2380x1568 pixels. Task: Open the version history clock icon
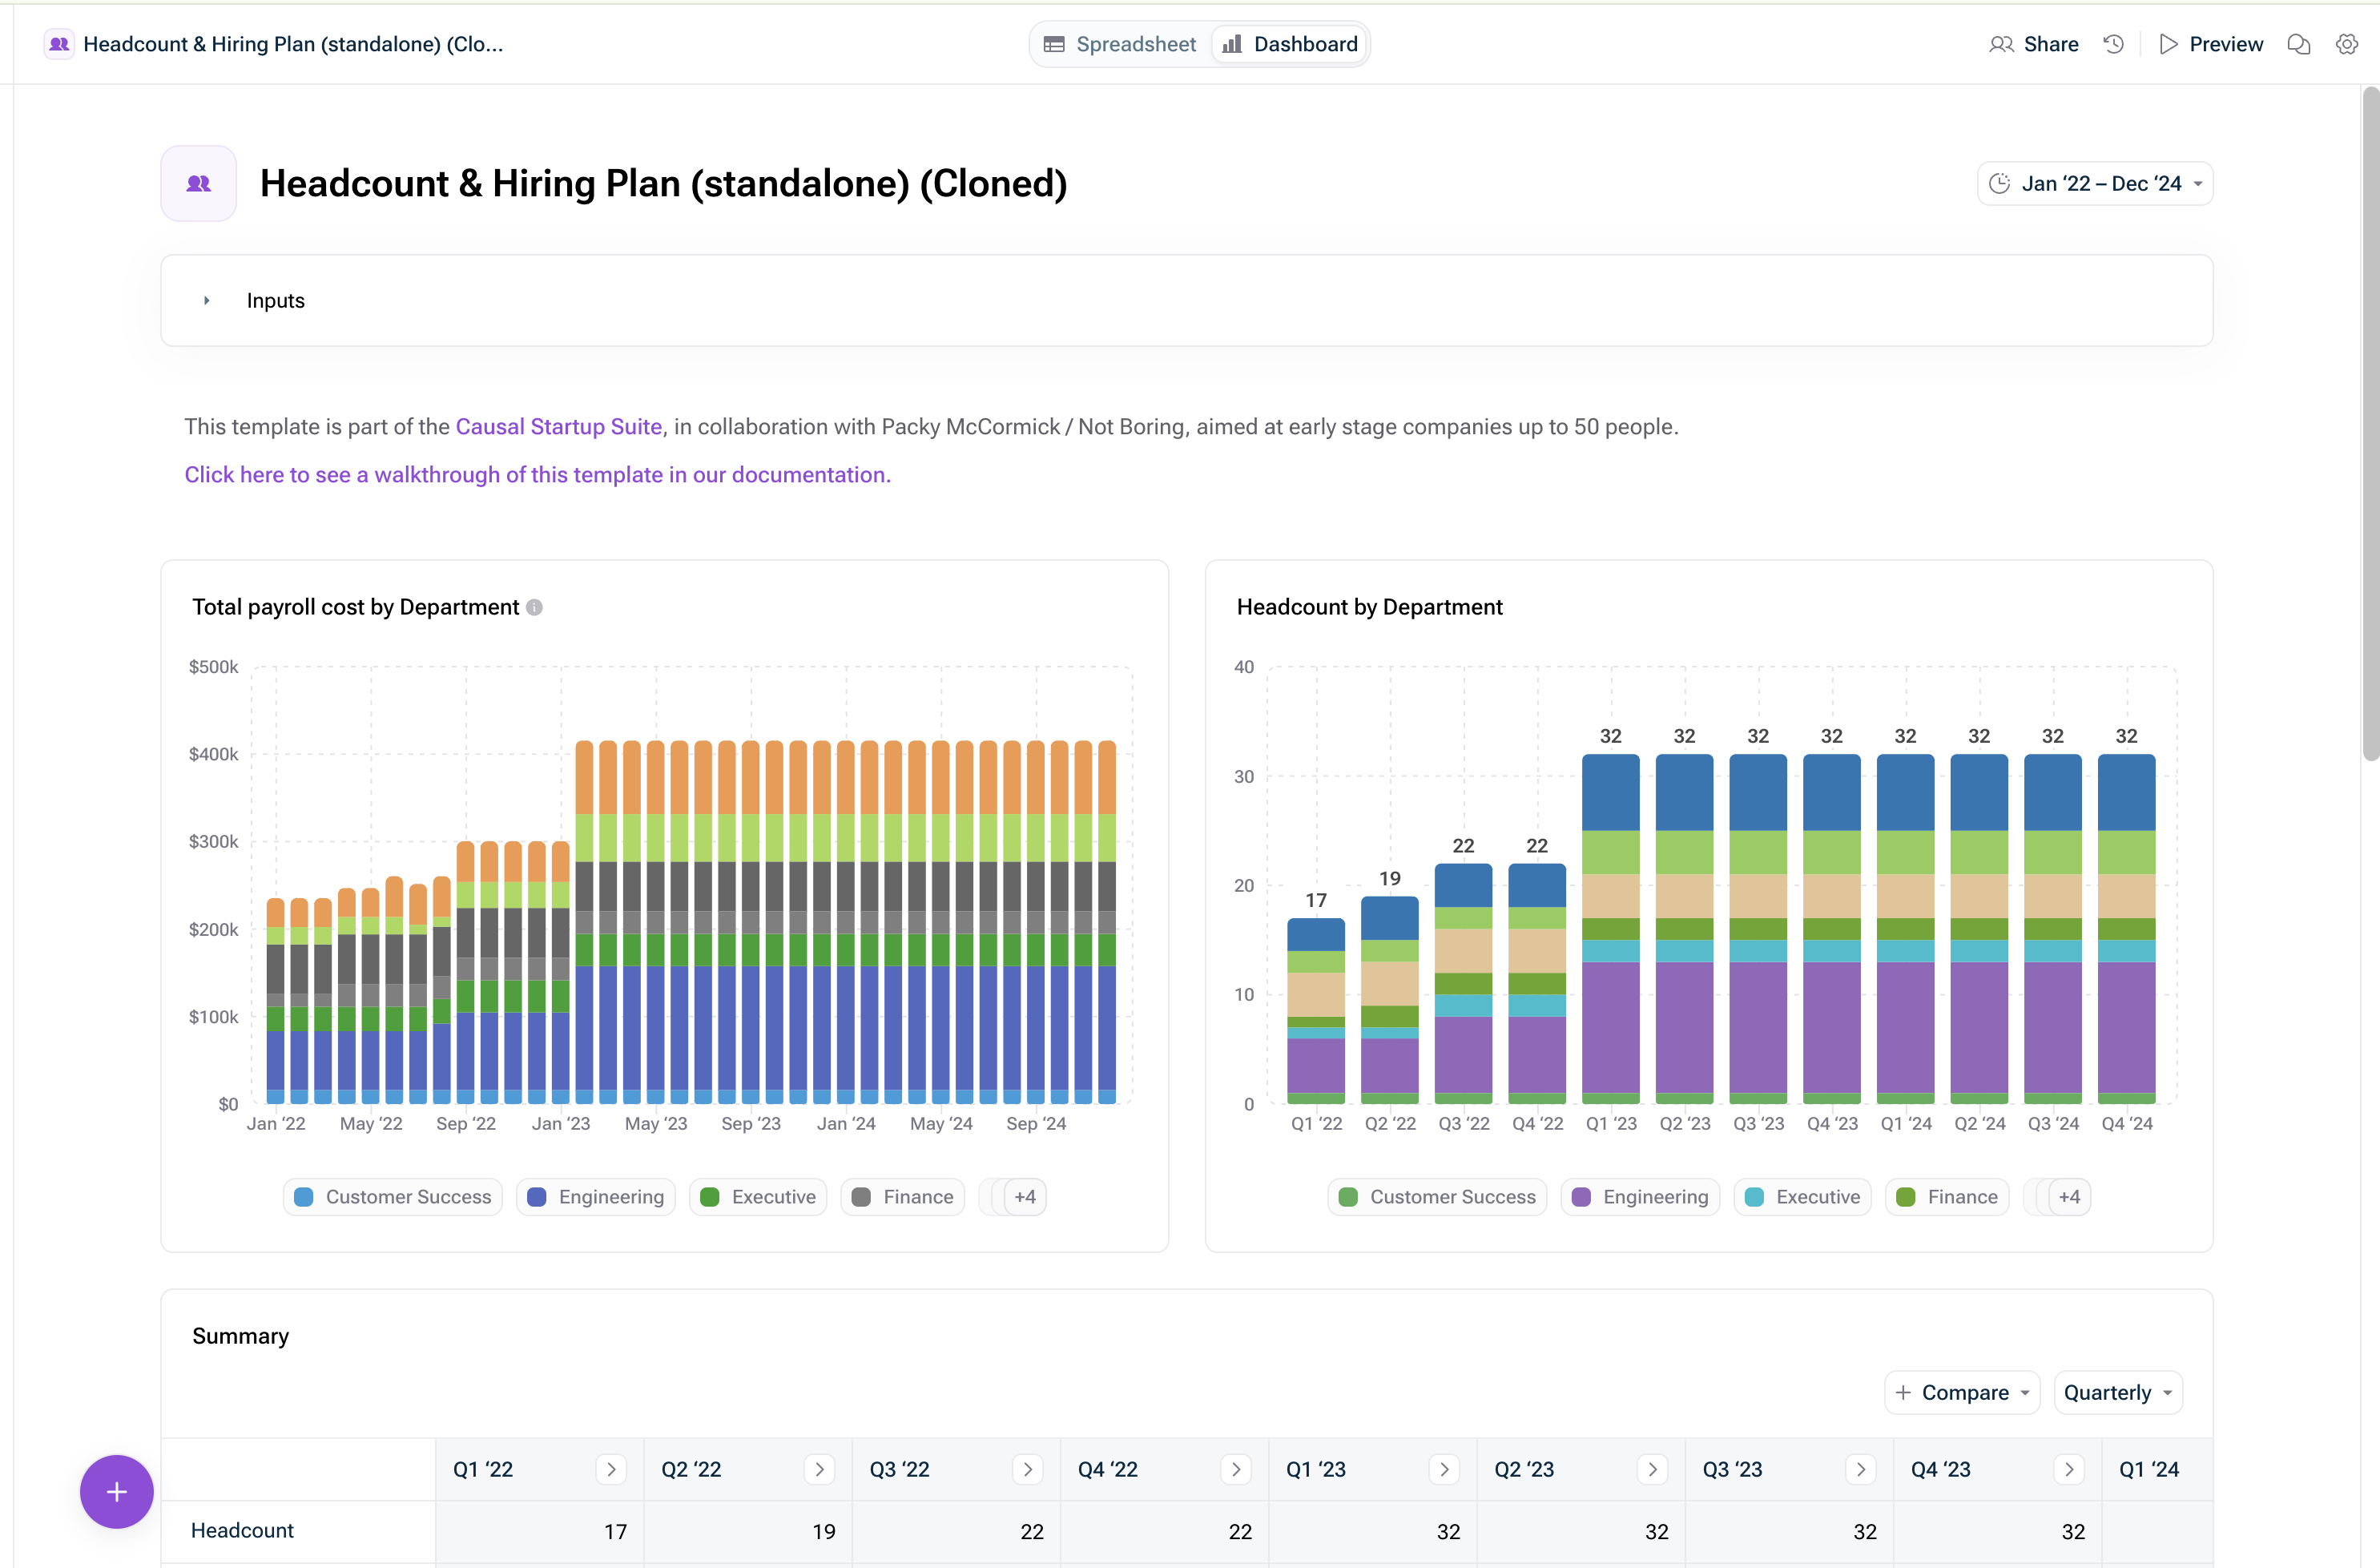pyautogui.click(x=2113, y=44)
